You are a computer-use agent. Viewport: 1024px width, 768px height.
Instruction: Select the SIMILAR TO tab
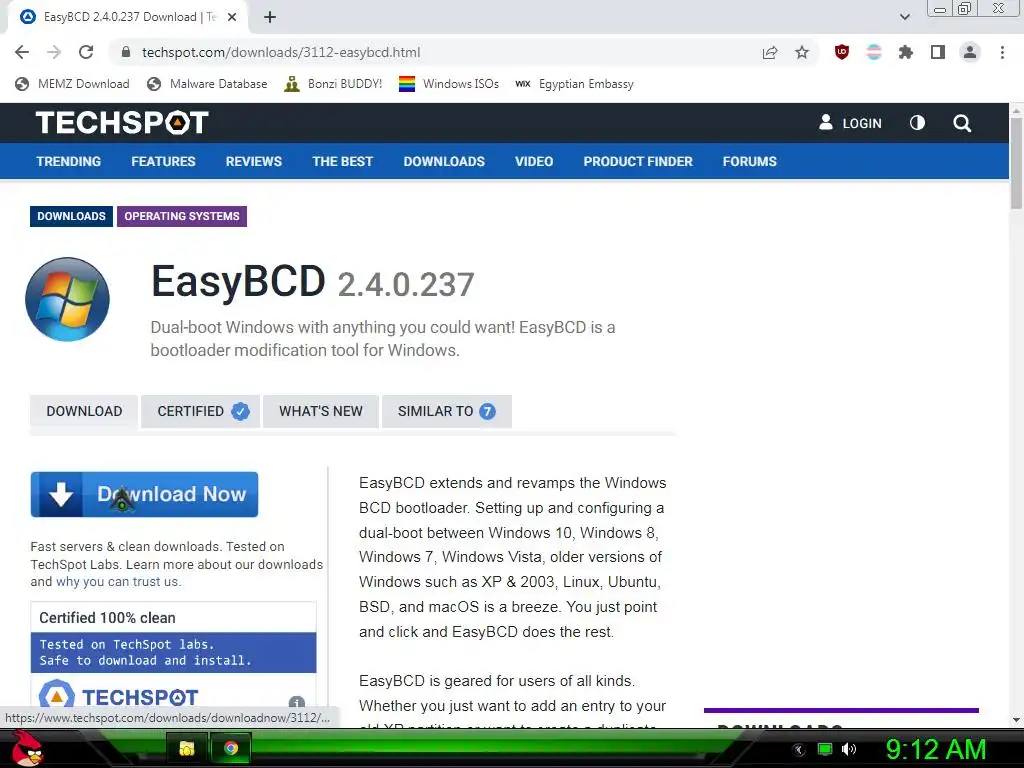[447, 411]
